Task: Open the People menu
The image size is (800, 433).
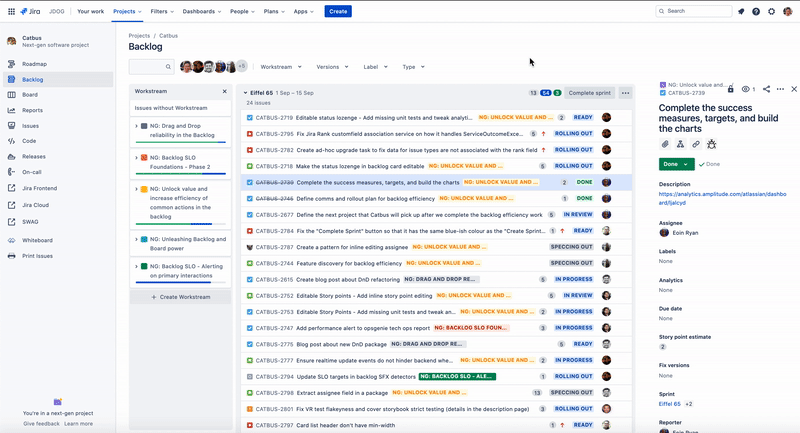Action: coord(242,11)
